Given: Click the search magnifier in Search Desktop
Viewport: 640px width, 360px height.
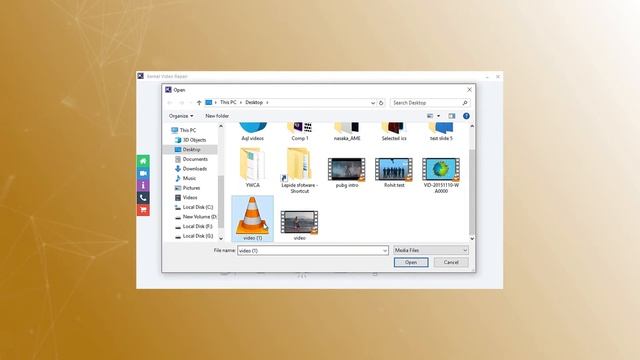Looking at the screenshot, I should 464,103.
